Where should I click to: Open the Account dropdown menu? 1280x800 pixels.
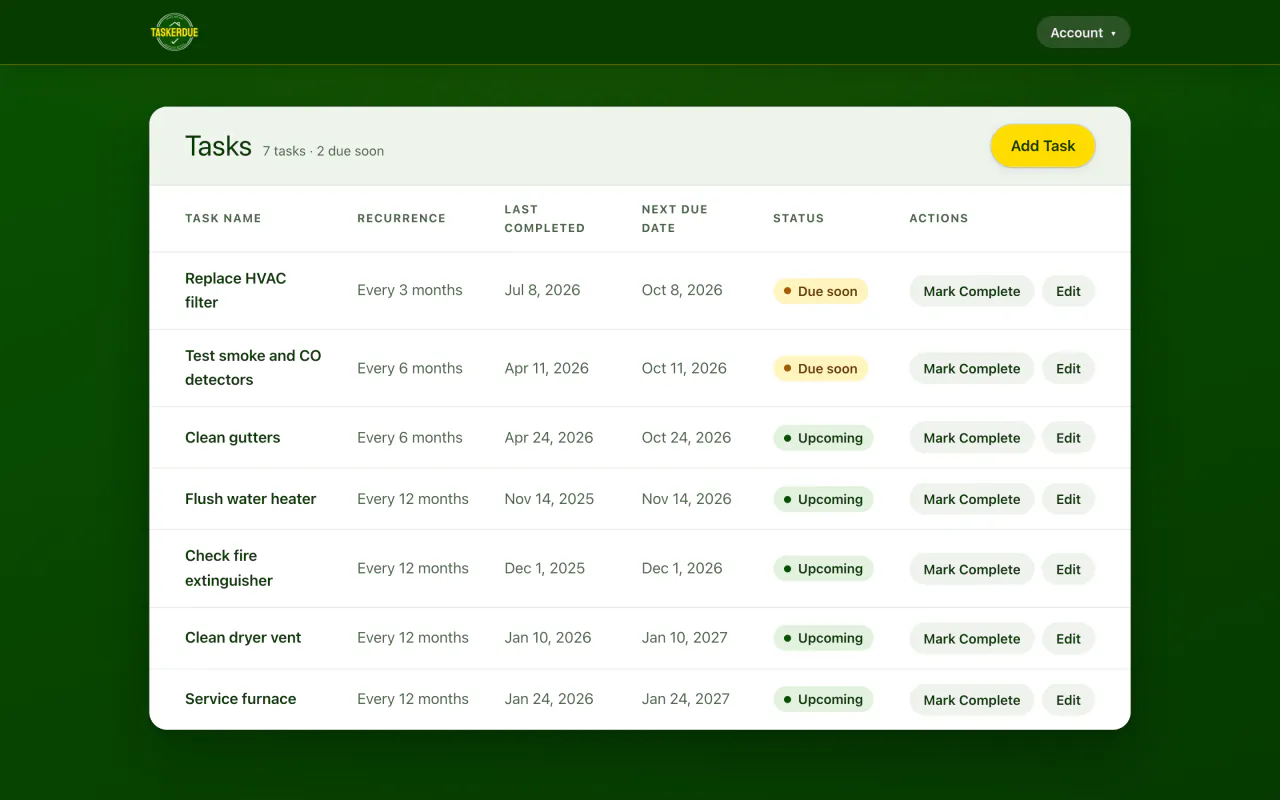(x=1083, y=33)
